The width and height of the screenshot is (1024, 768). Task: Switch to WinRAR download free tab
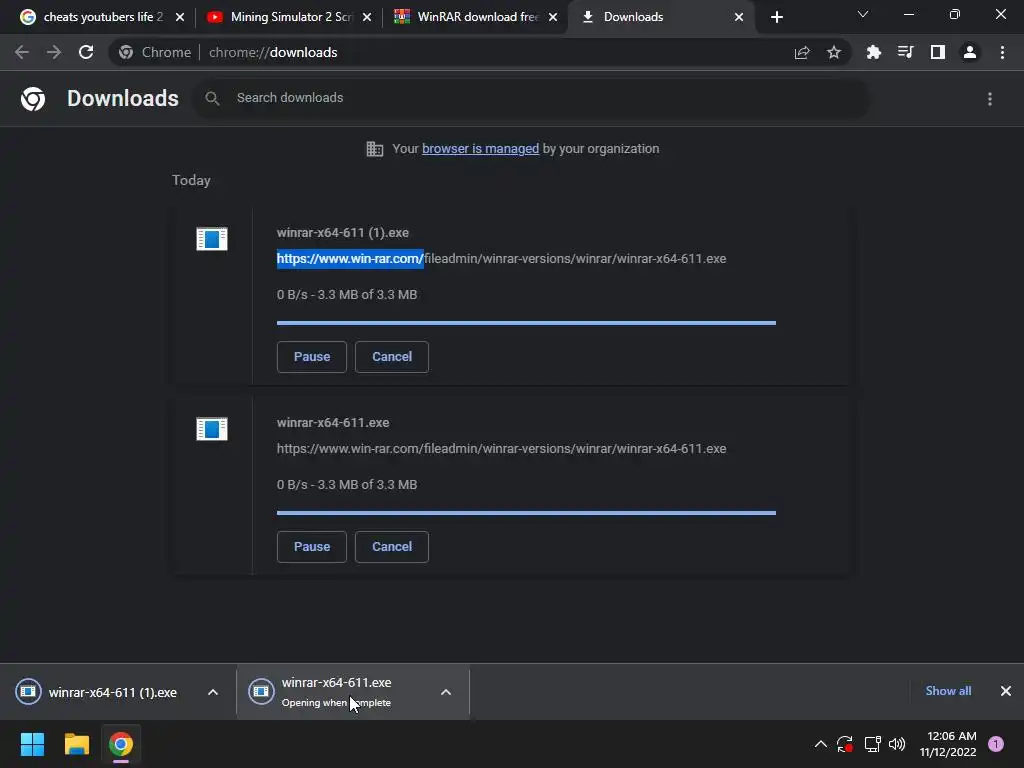coord(477,17)
